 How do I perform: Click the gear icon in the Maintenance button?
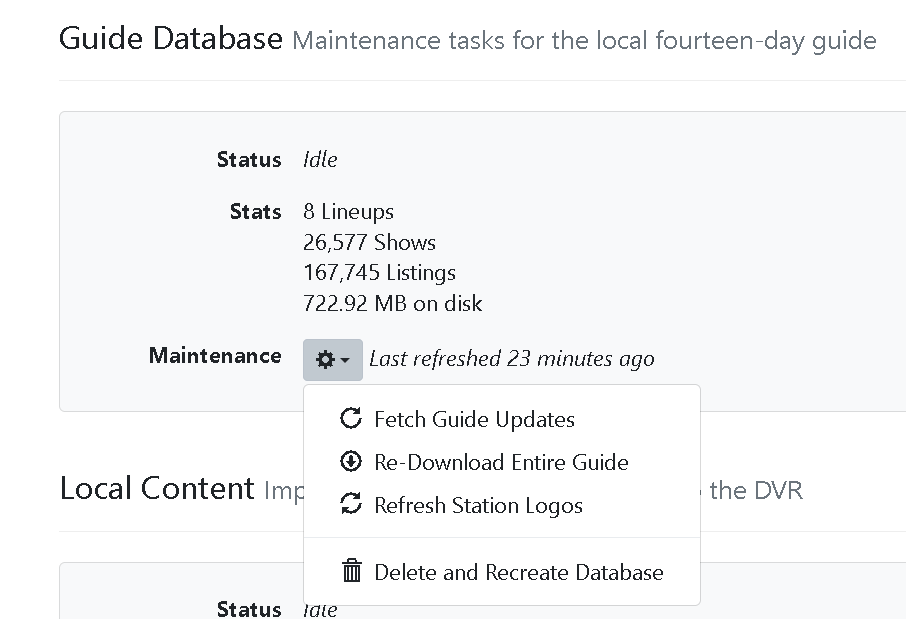325,360
